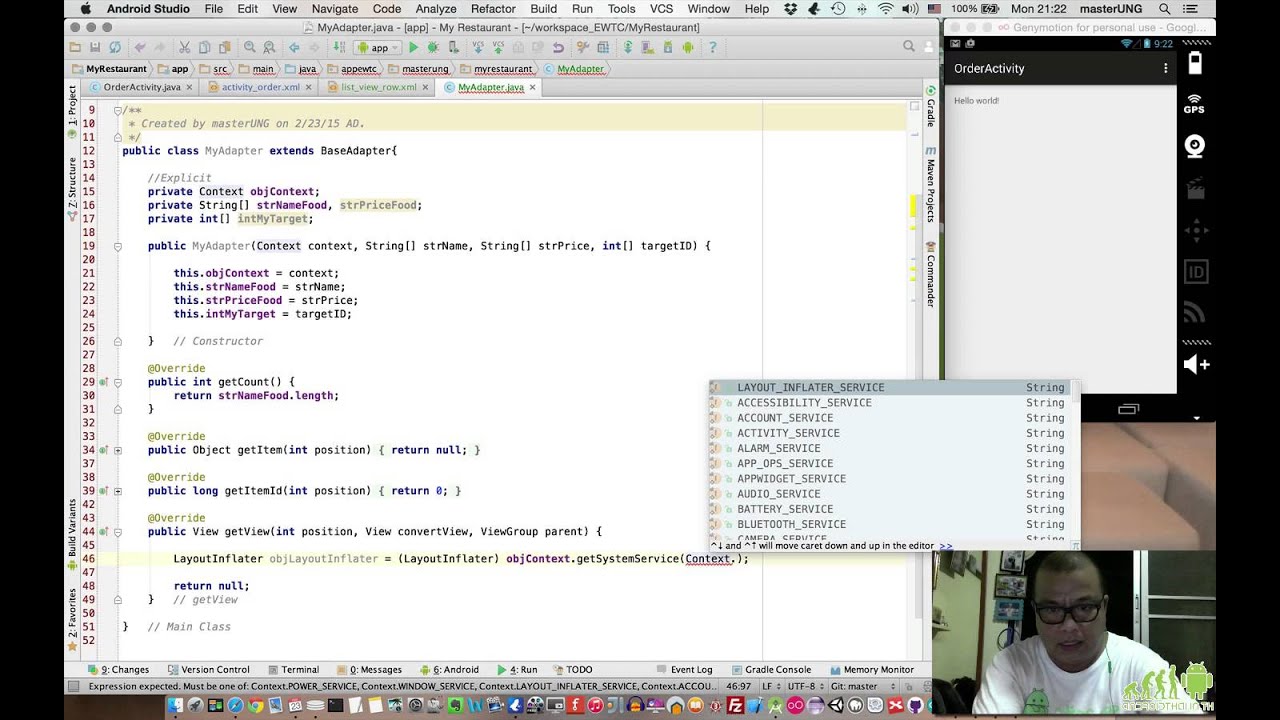Click the Copy toolbar icon

click(204, 47)
